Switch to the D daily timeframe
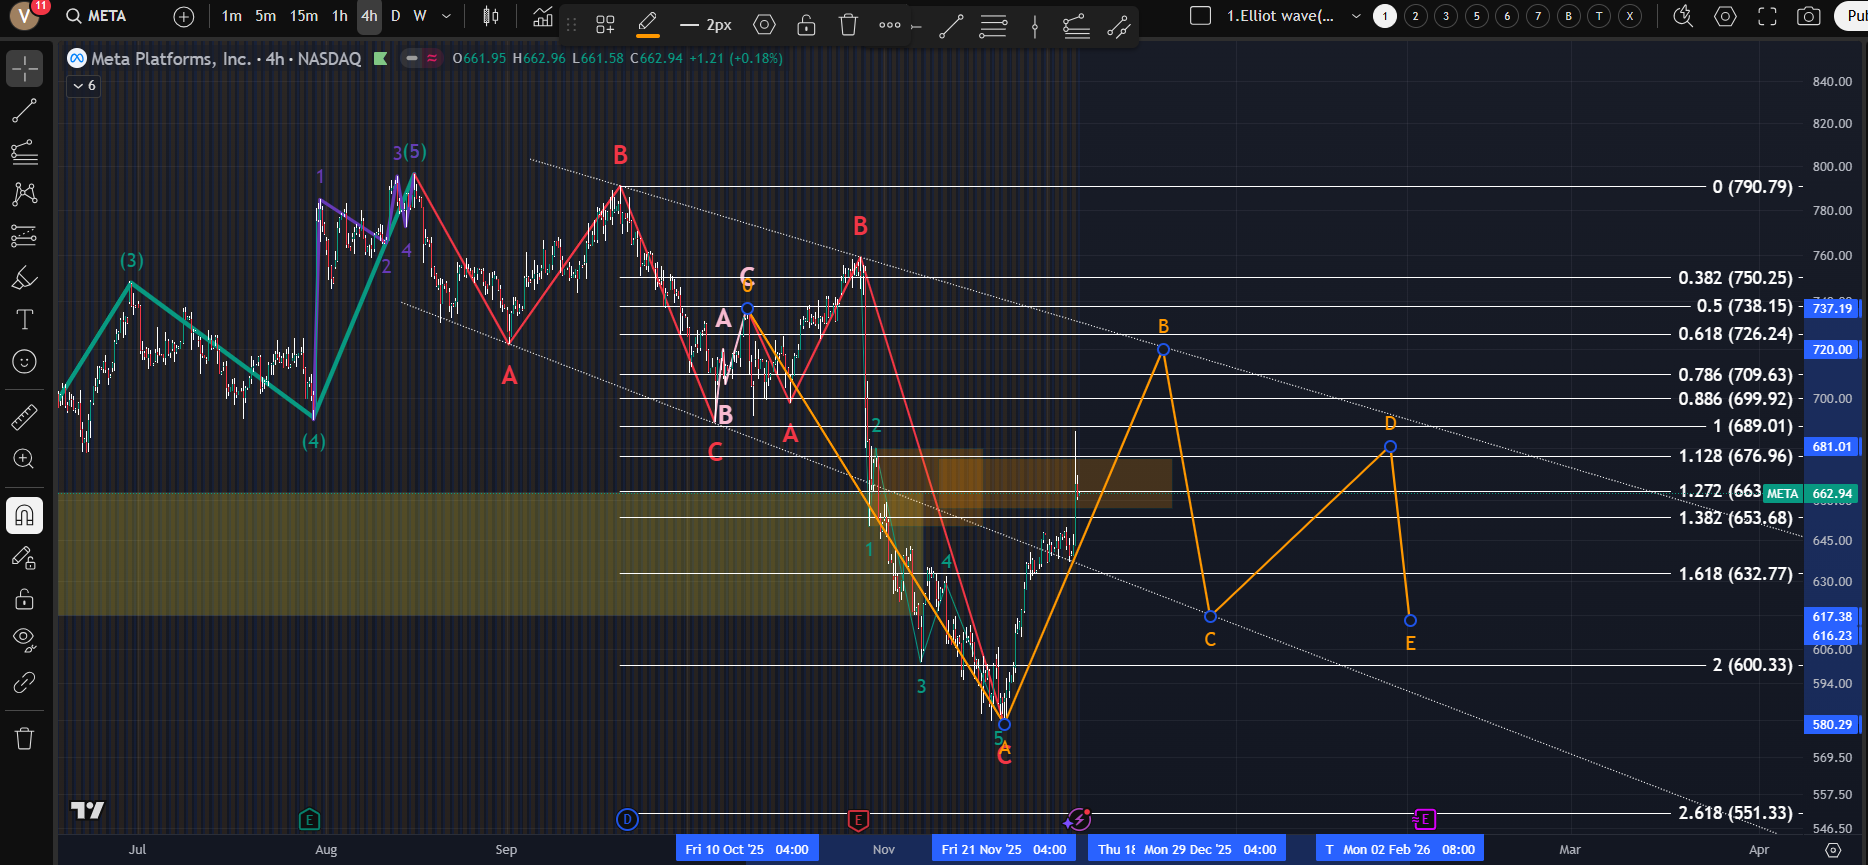The image size is (1868, 865). tap(395, 16)
